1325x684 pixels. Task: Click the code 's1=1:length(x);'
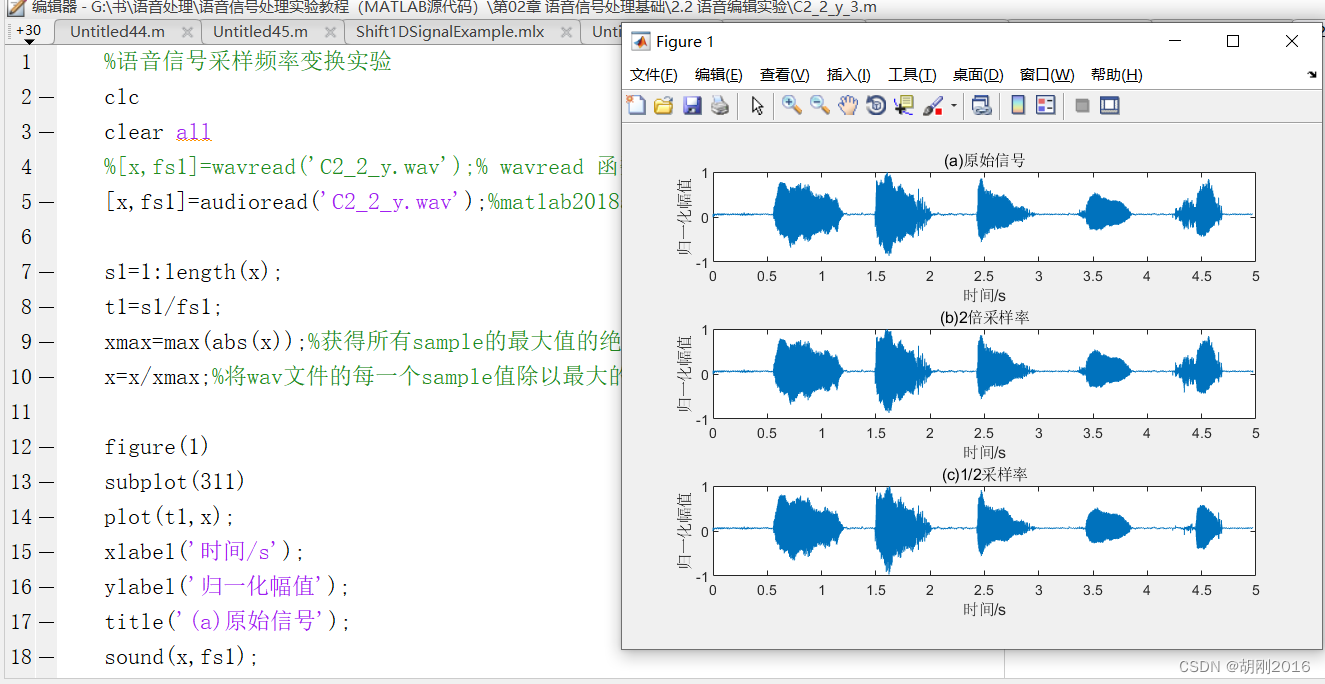click(194, 272)
